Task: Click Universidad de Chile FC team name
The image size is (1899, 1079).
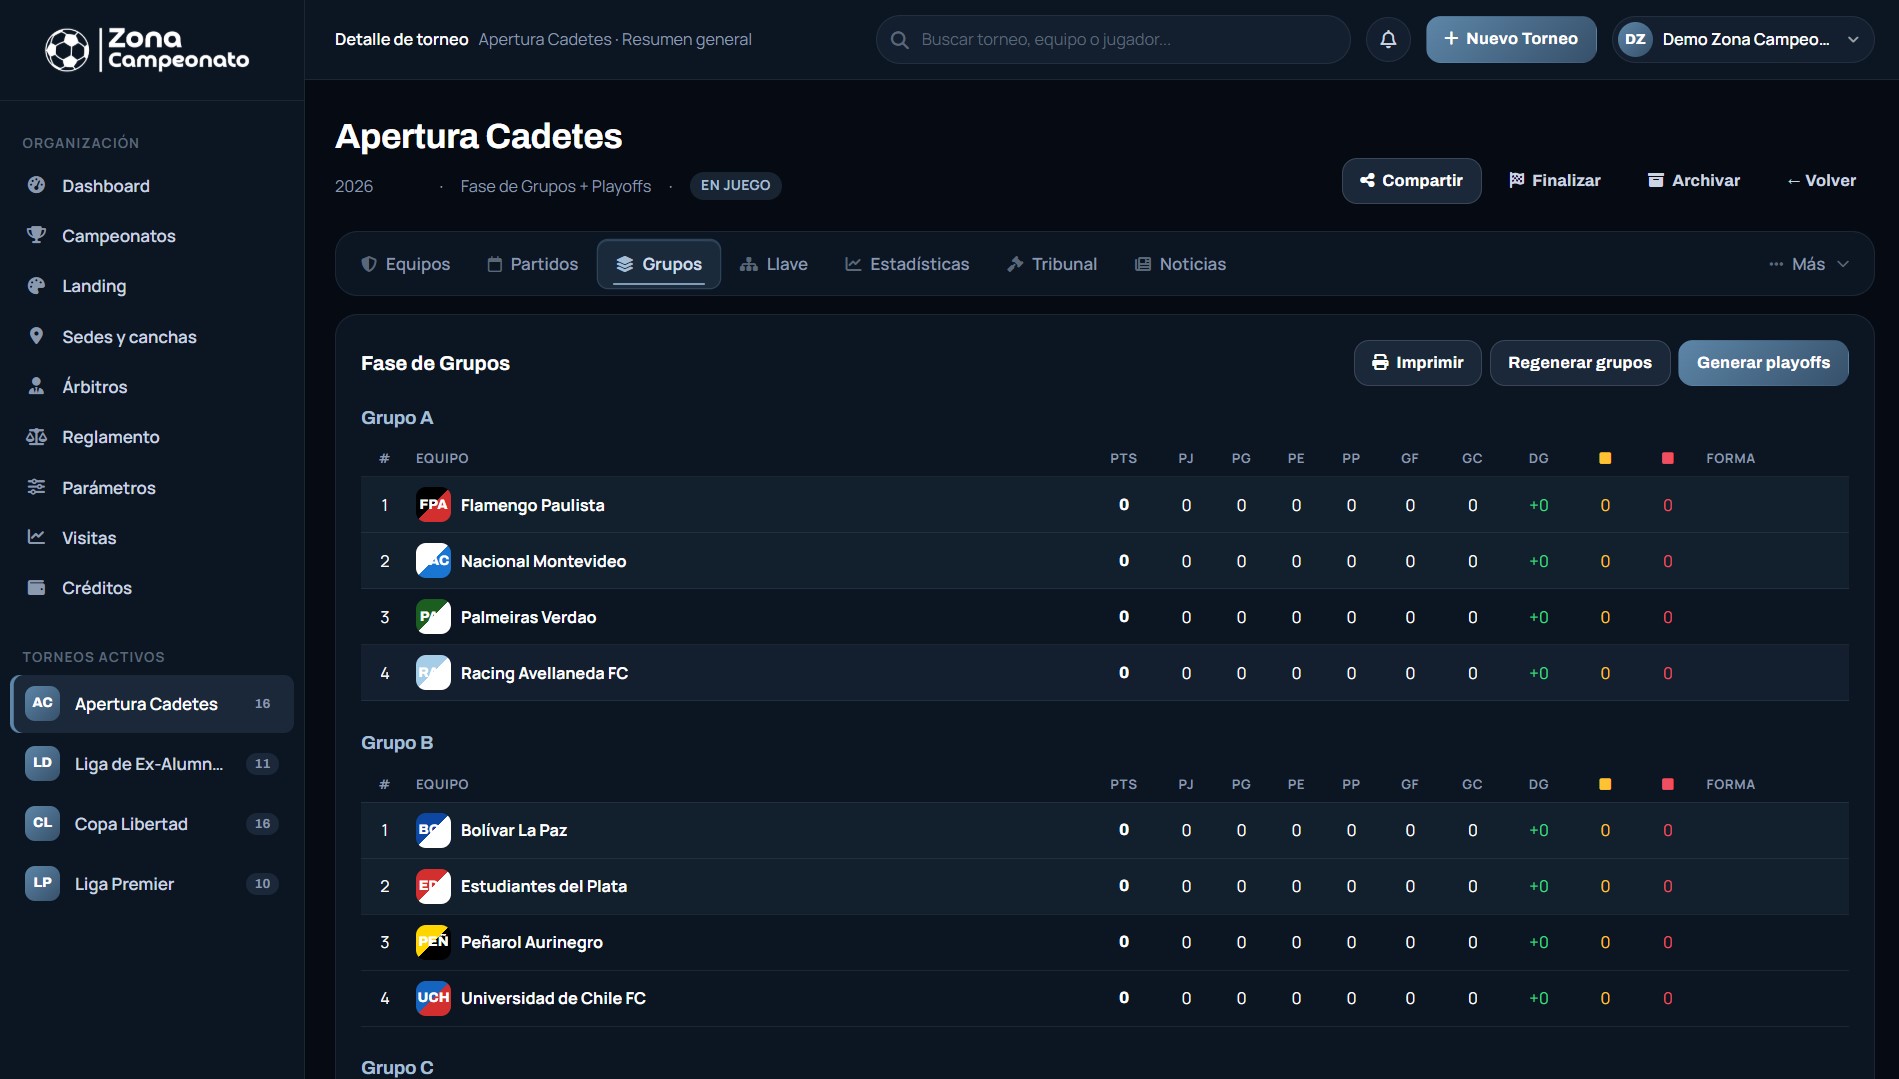Action: [x=553, y=998]
